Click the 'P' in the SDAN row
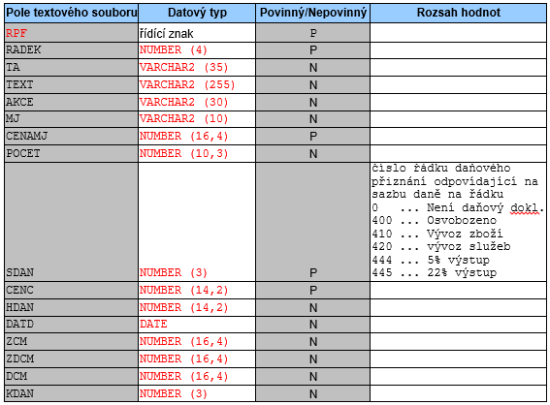Image resolution: width=550 pixels, height=405 pixels. pyautogui.click(x=313, y=273)
